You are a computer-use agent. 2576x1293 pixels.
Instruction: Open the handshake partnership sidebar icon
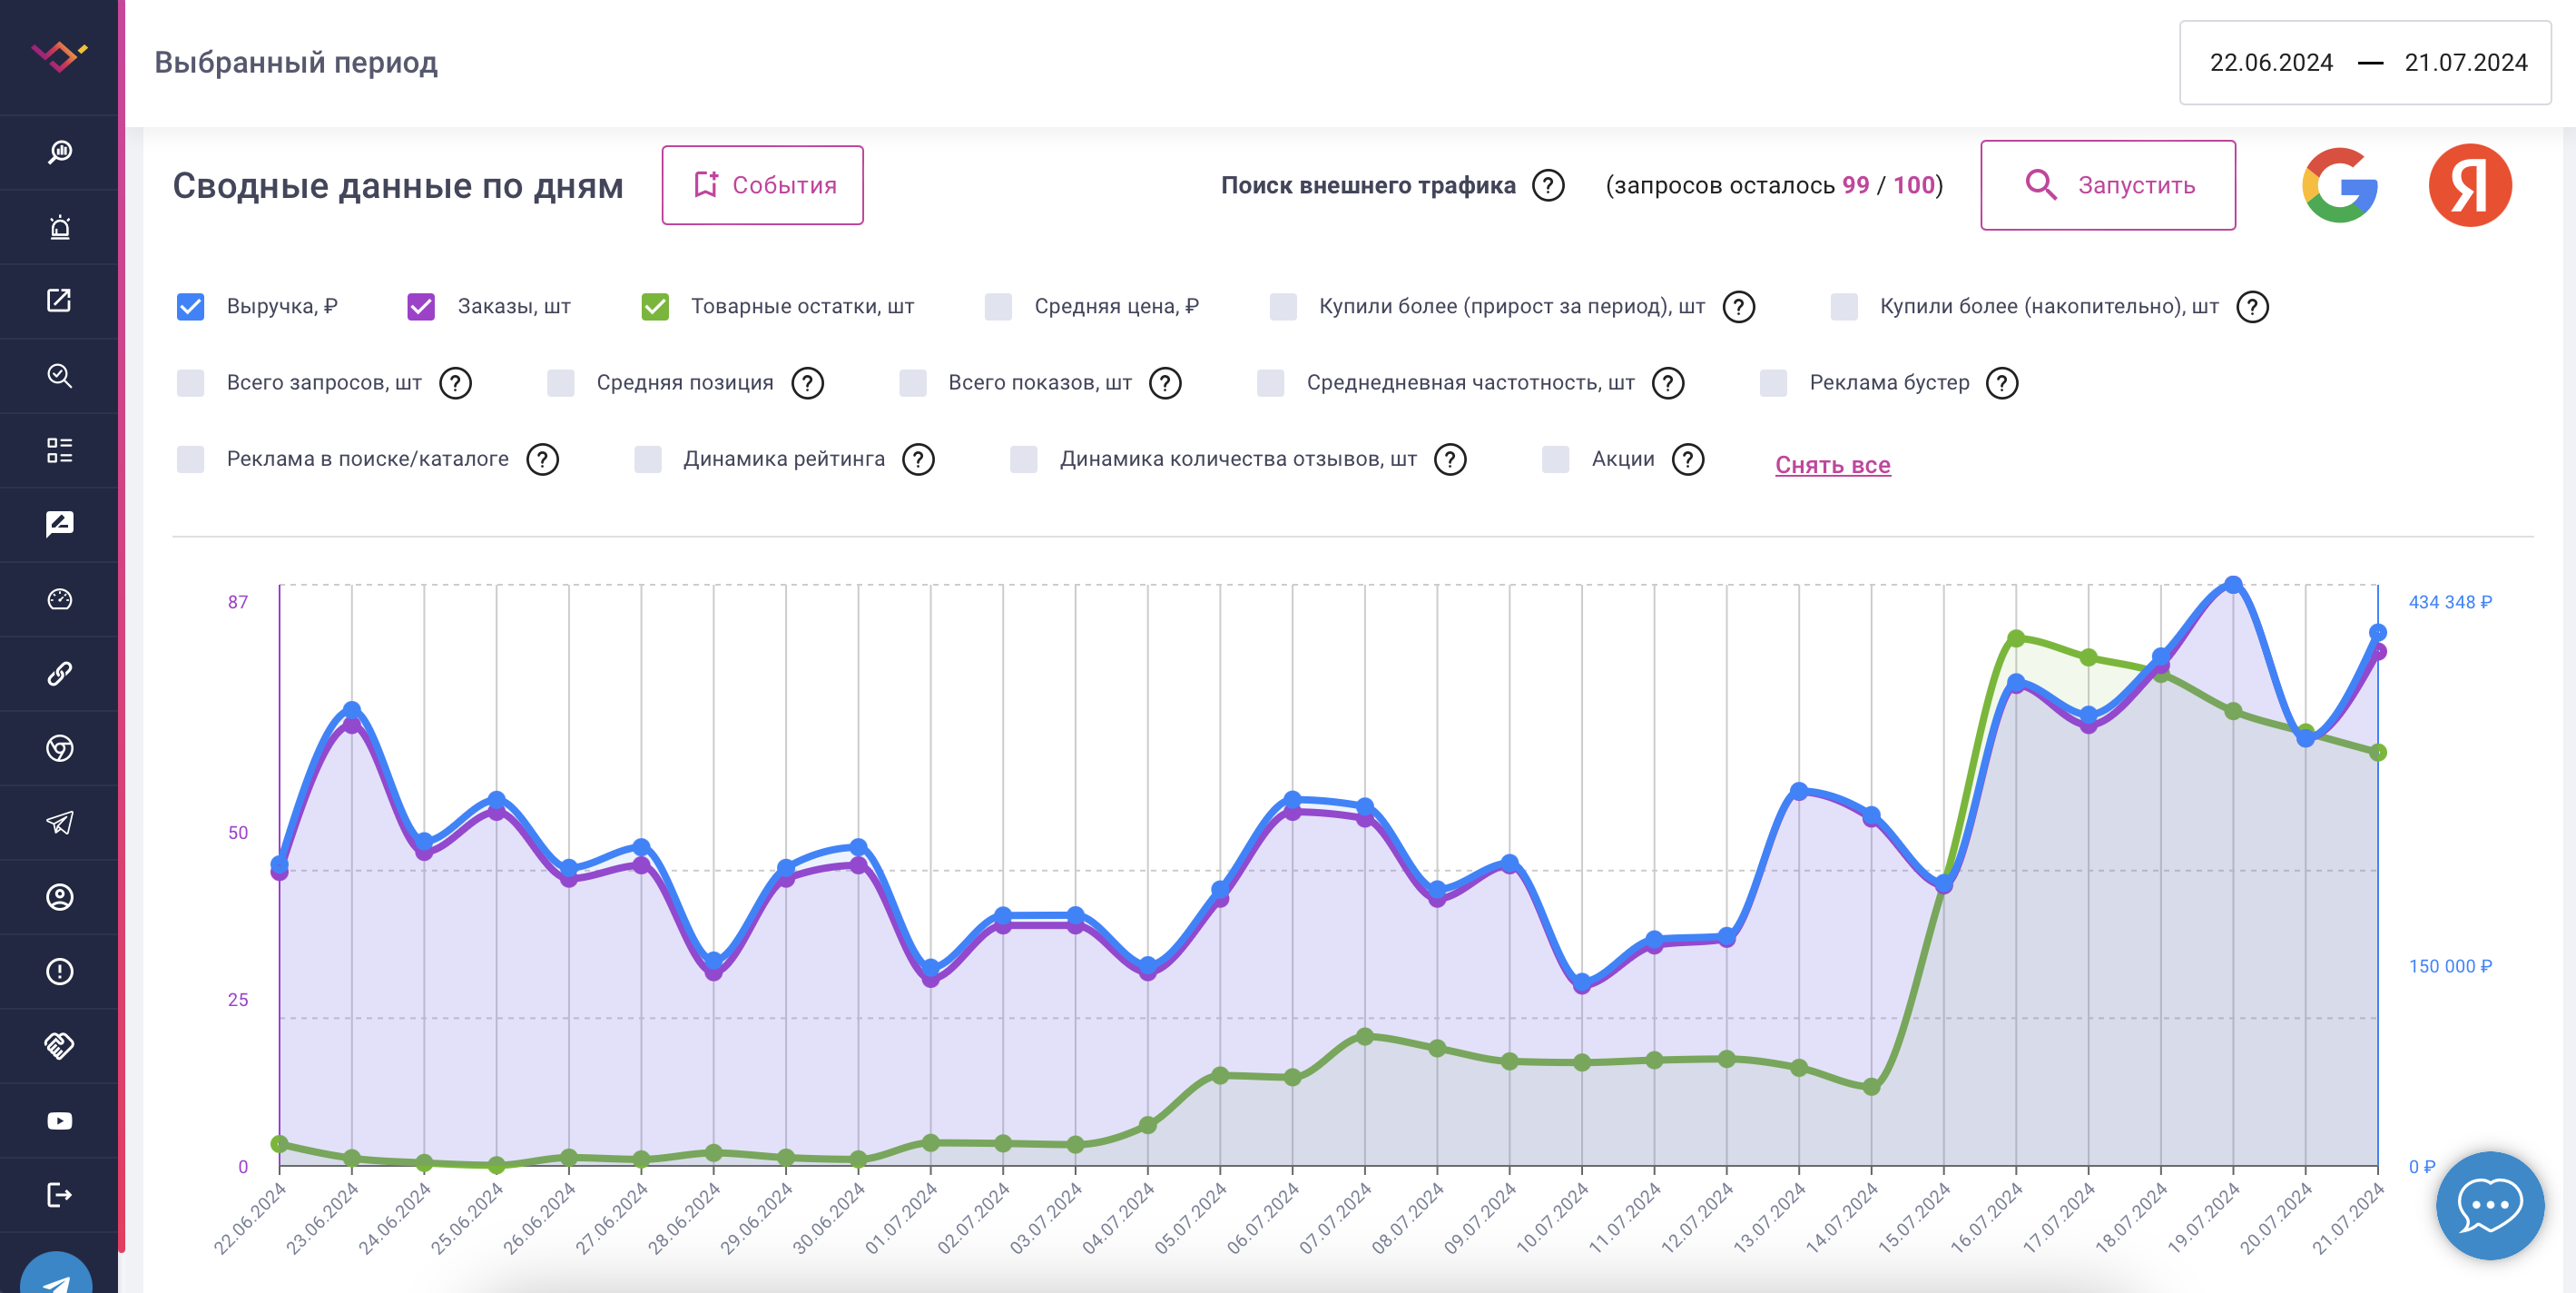[59, 1046]
